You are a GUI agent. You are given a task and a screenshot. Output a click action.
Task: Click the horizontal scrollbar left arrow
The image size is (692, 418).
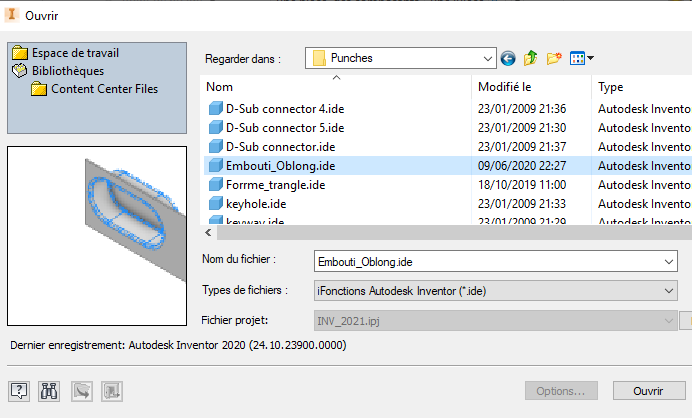tap(208, 232)
